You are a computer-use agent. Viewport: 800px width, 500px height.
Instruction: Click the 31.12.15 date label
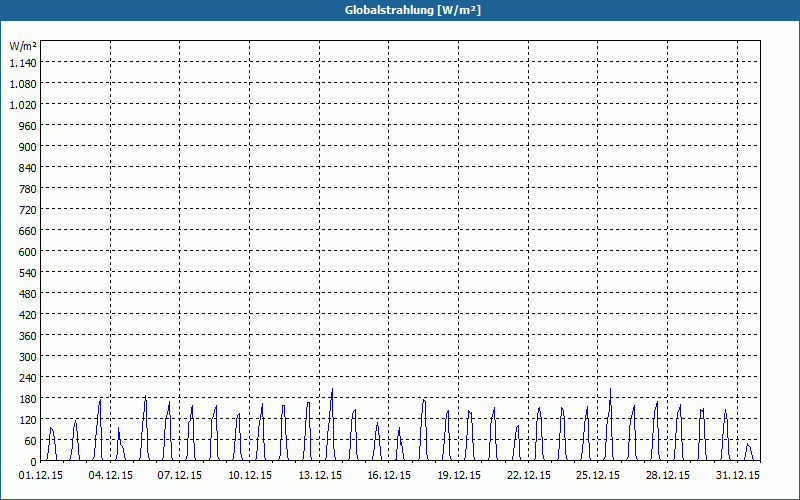click(737, 476)
